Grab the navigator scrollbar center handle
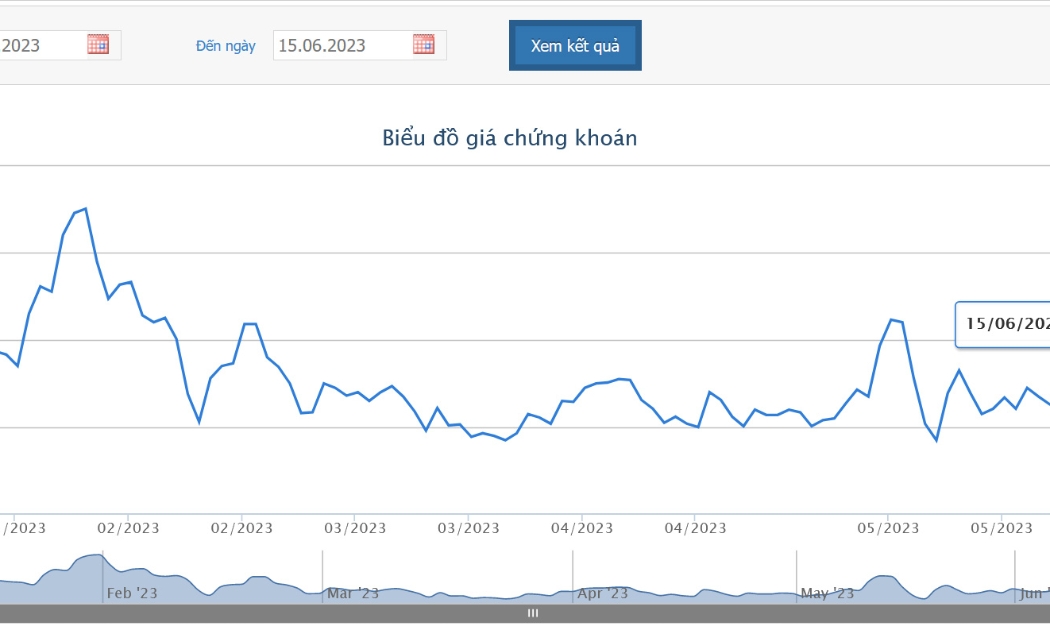This screenshot has height=630, width=1050. click(533, 613)
